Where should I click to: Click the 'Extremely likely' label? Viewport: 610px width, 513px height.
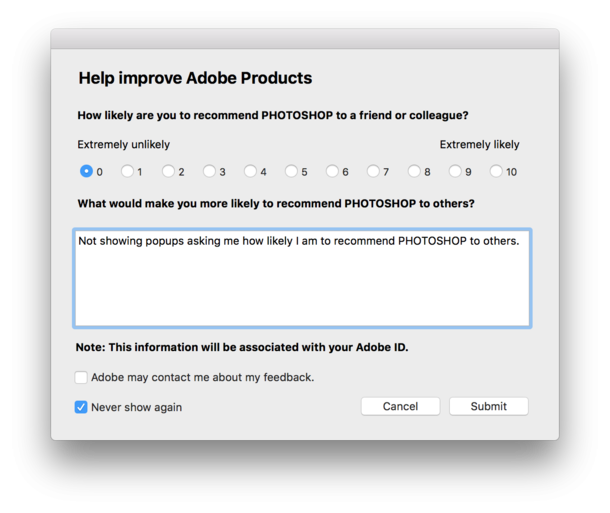[479, 145]
